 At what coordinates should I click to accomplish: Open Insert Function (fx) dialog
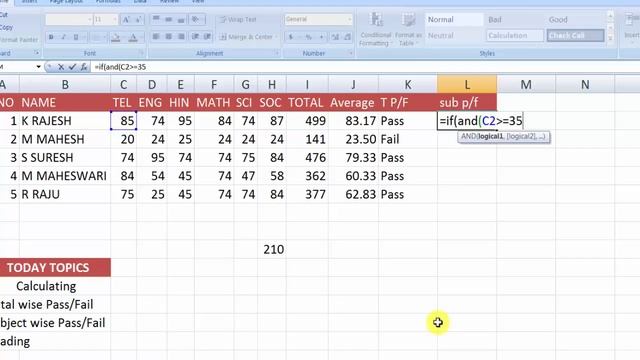pyautogui.click(x=84, y=67)
